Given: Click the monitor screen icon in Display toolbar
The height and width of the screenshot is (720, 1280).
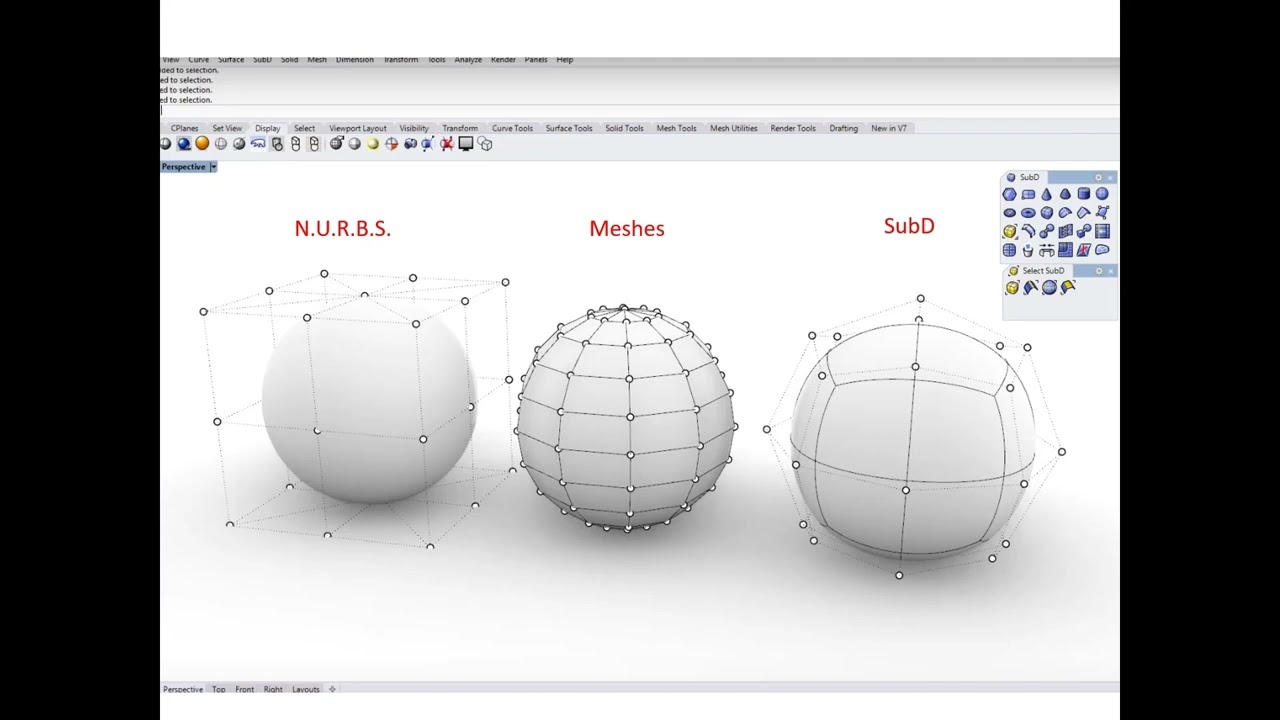Looking at the screenshot, I should click(x=466, y=144).
